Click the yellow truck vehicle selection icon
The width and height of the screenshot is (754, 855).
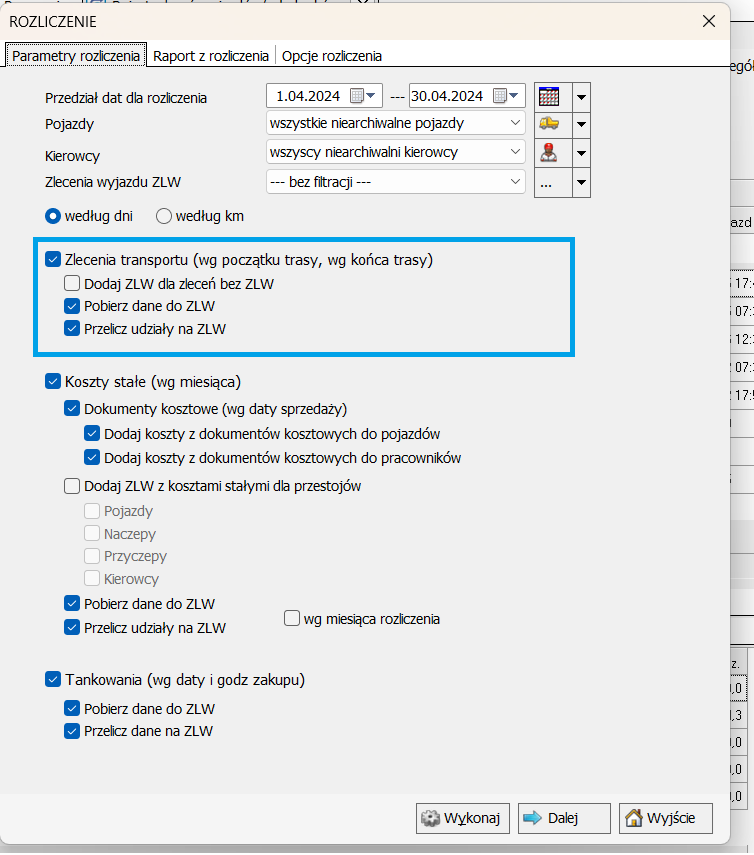click(549, 124)
